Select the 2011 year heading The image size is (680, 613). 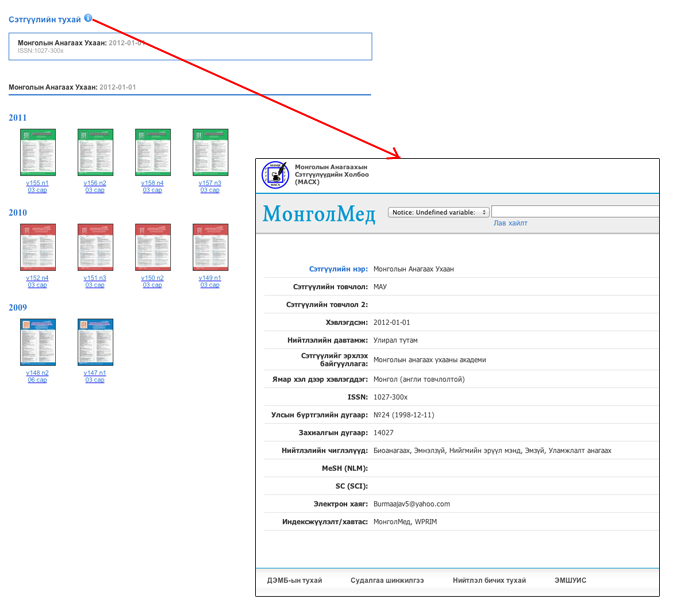click(x=18, y=118)
